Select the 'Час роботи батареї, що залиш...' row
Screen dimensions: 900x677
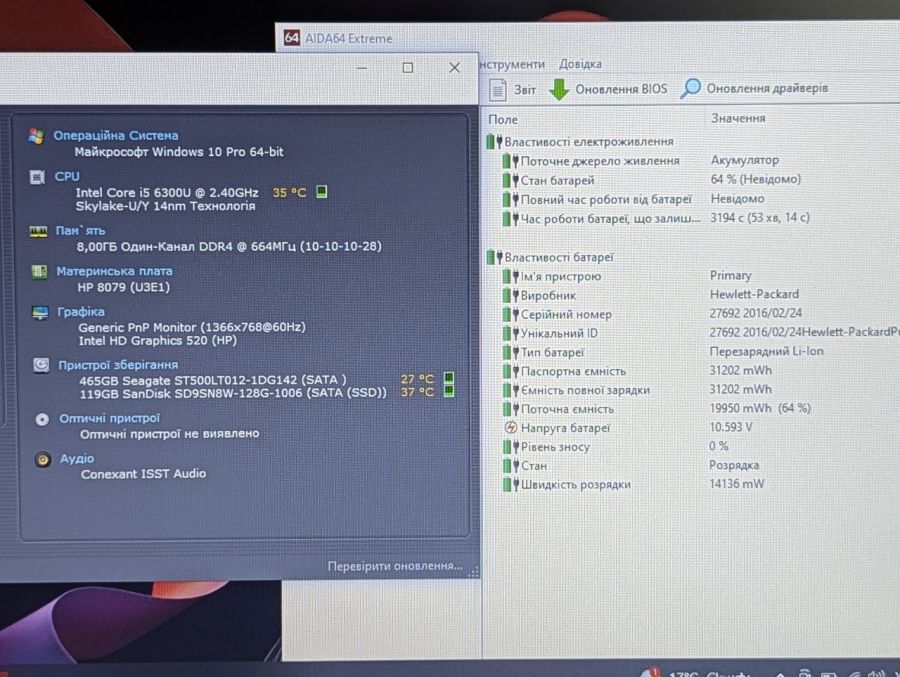(x=693, y=218)
